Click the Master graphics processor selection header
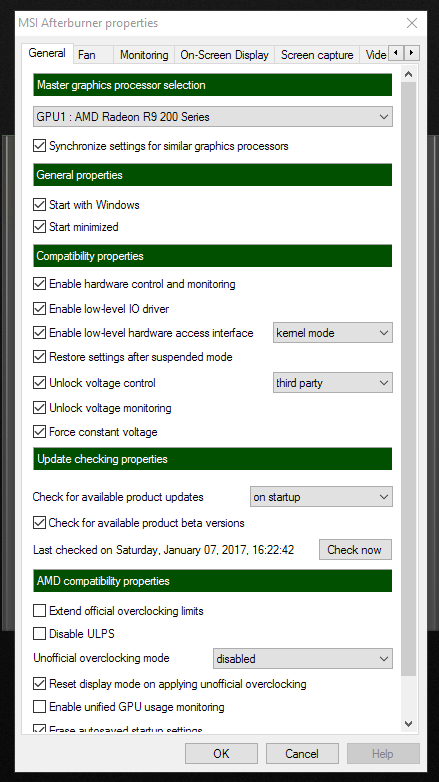439x782 pixels. (x=213, y=85)
